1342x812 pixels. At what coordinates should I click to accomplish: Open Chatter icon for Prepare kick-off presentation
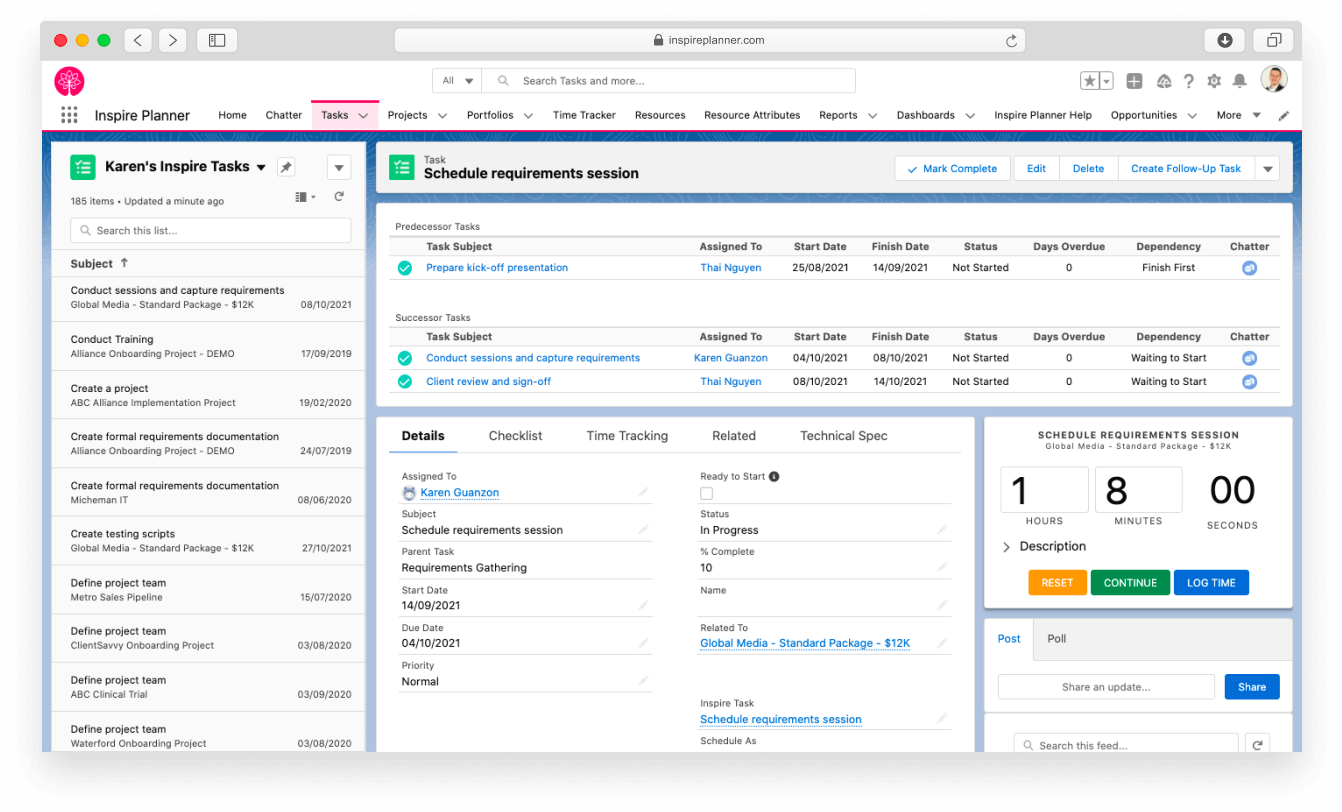click(x=1249, y=268)
